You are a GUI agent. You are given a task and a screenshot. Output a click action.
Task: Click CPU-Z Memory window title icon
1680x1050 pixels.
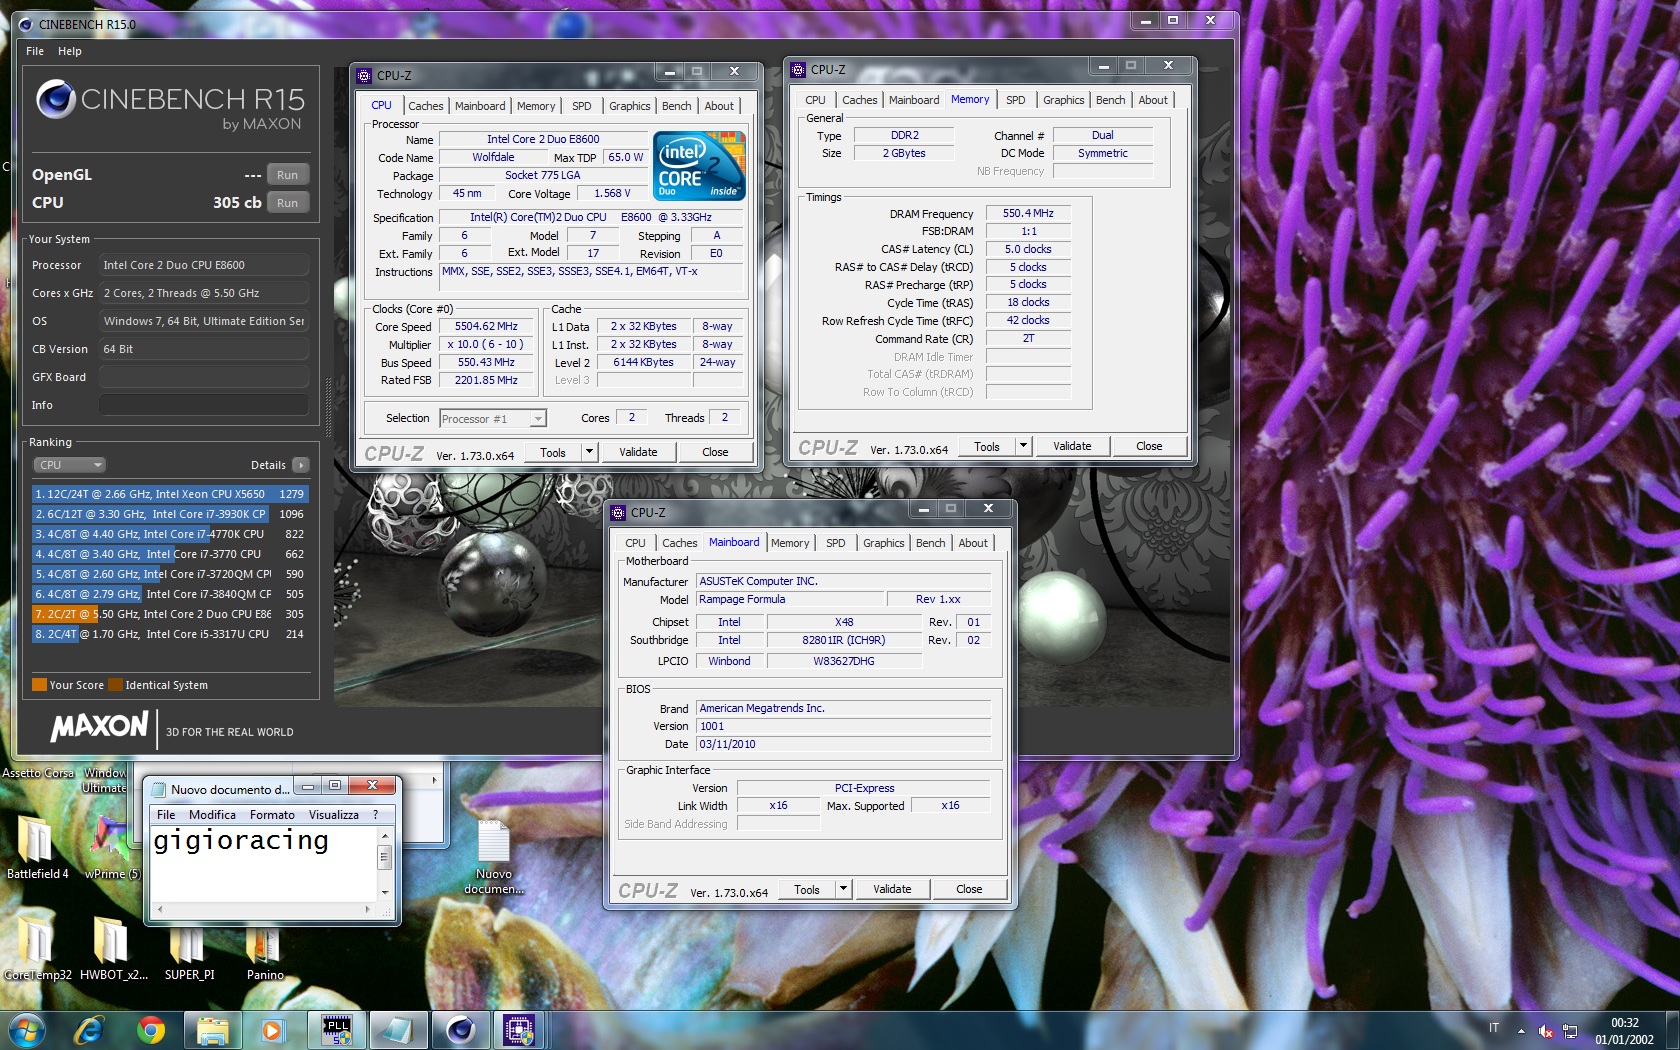coord(797,69)
